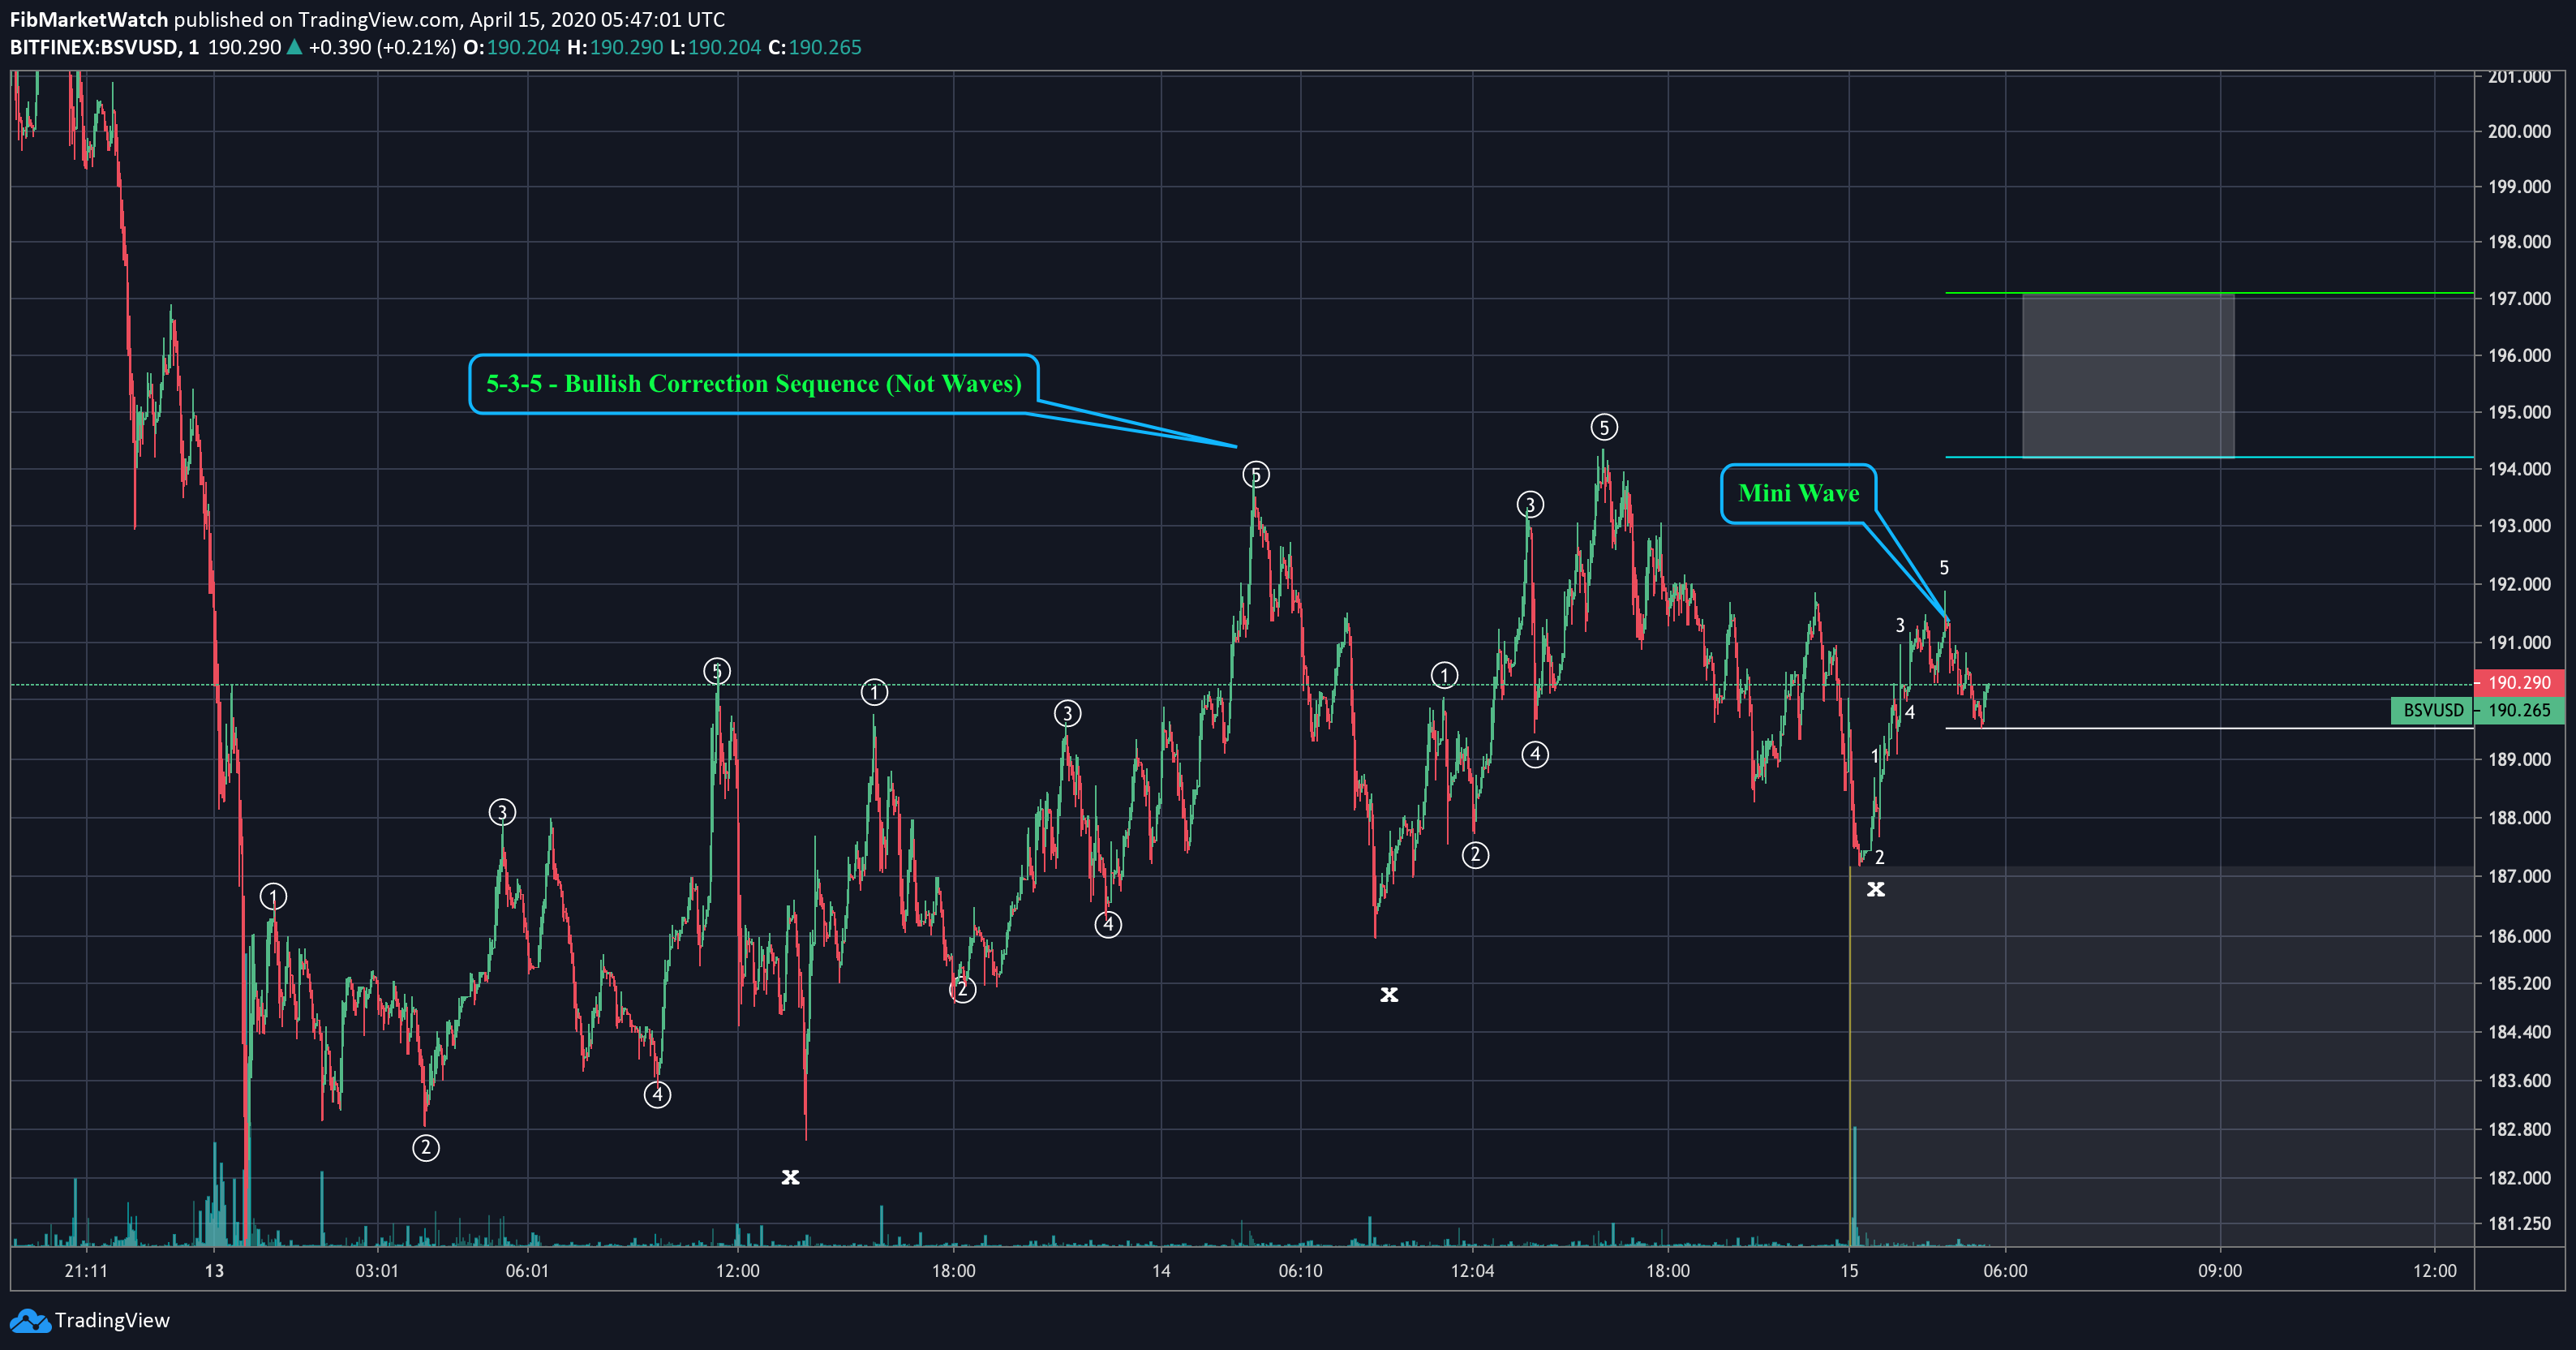
Task: Click the cyan horizontal line at 194.2
Action: pos(2209,457)
